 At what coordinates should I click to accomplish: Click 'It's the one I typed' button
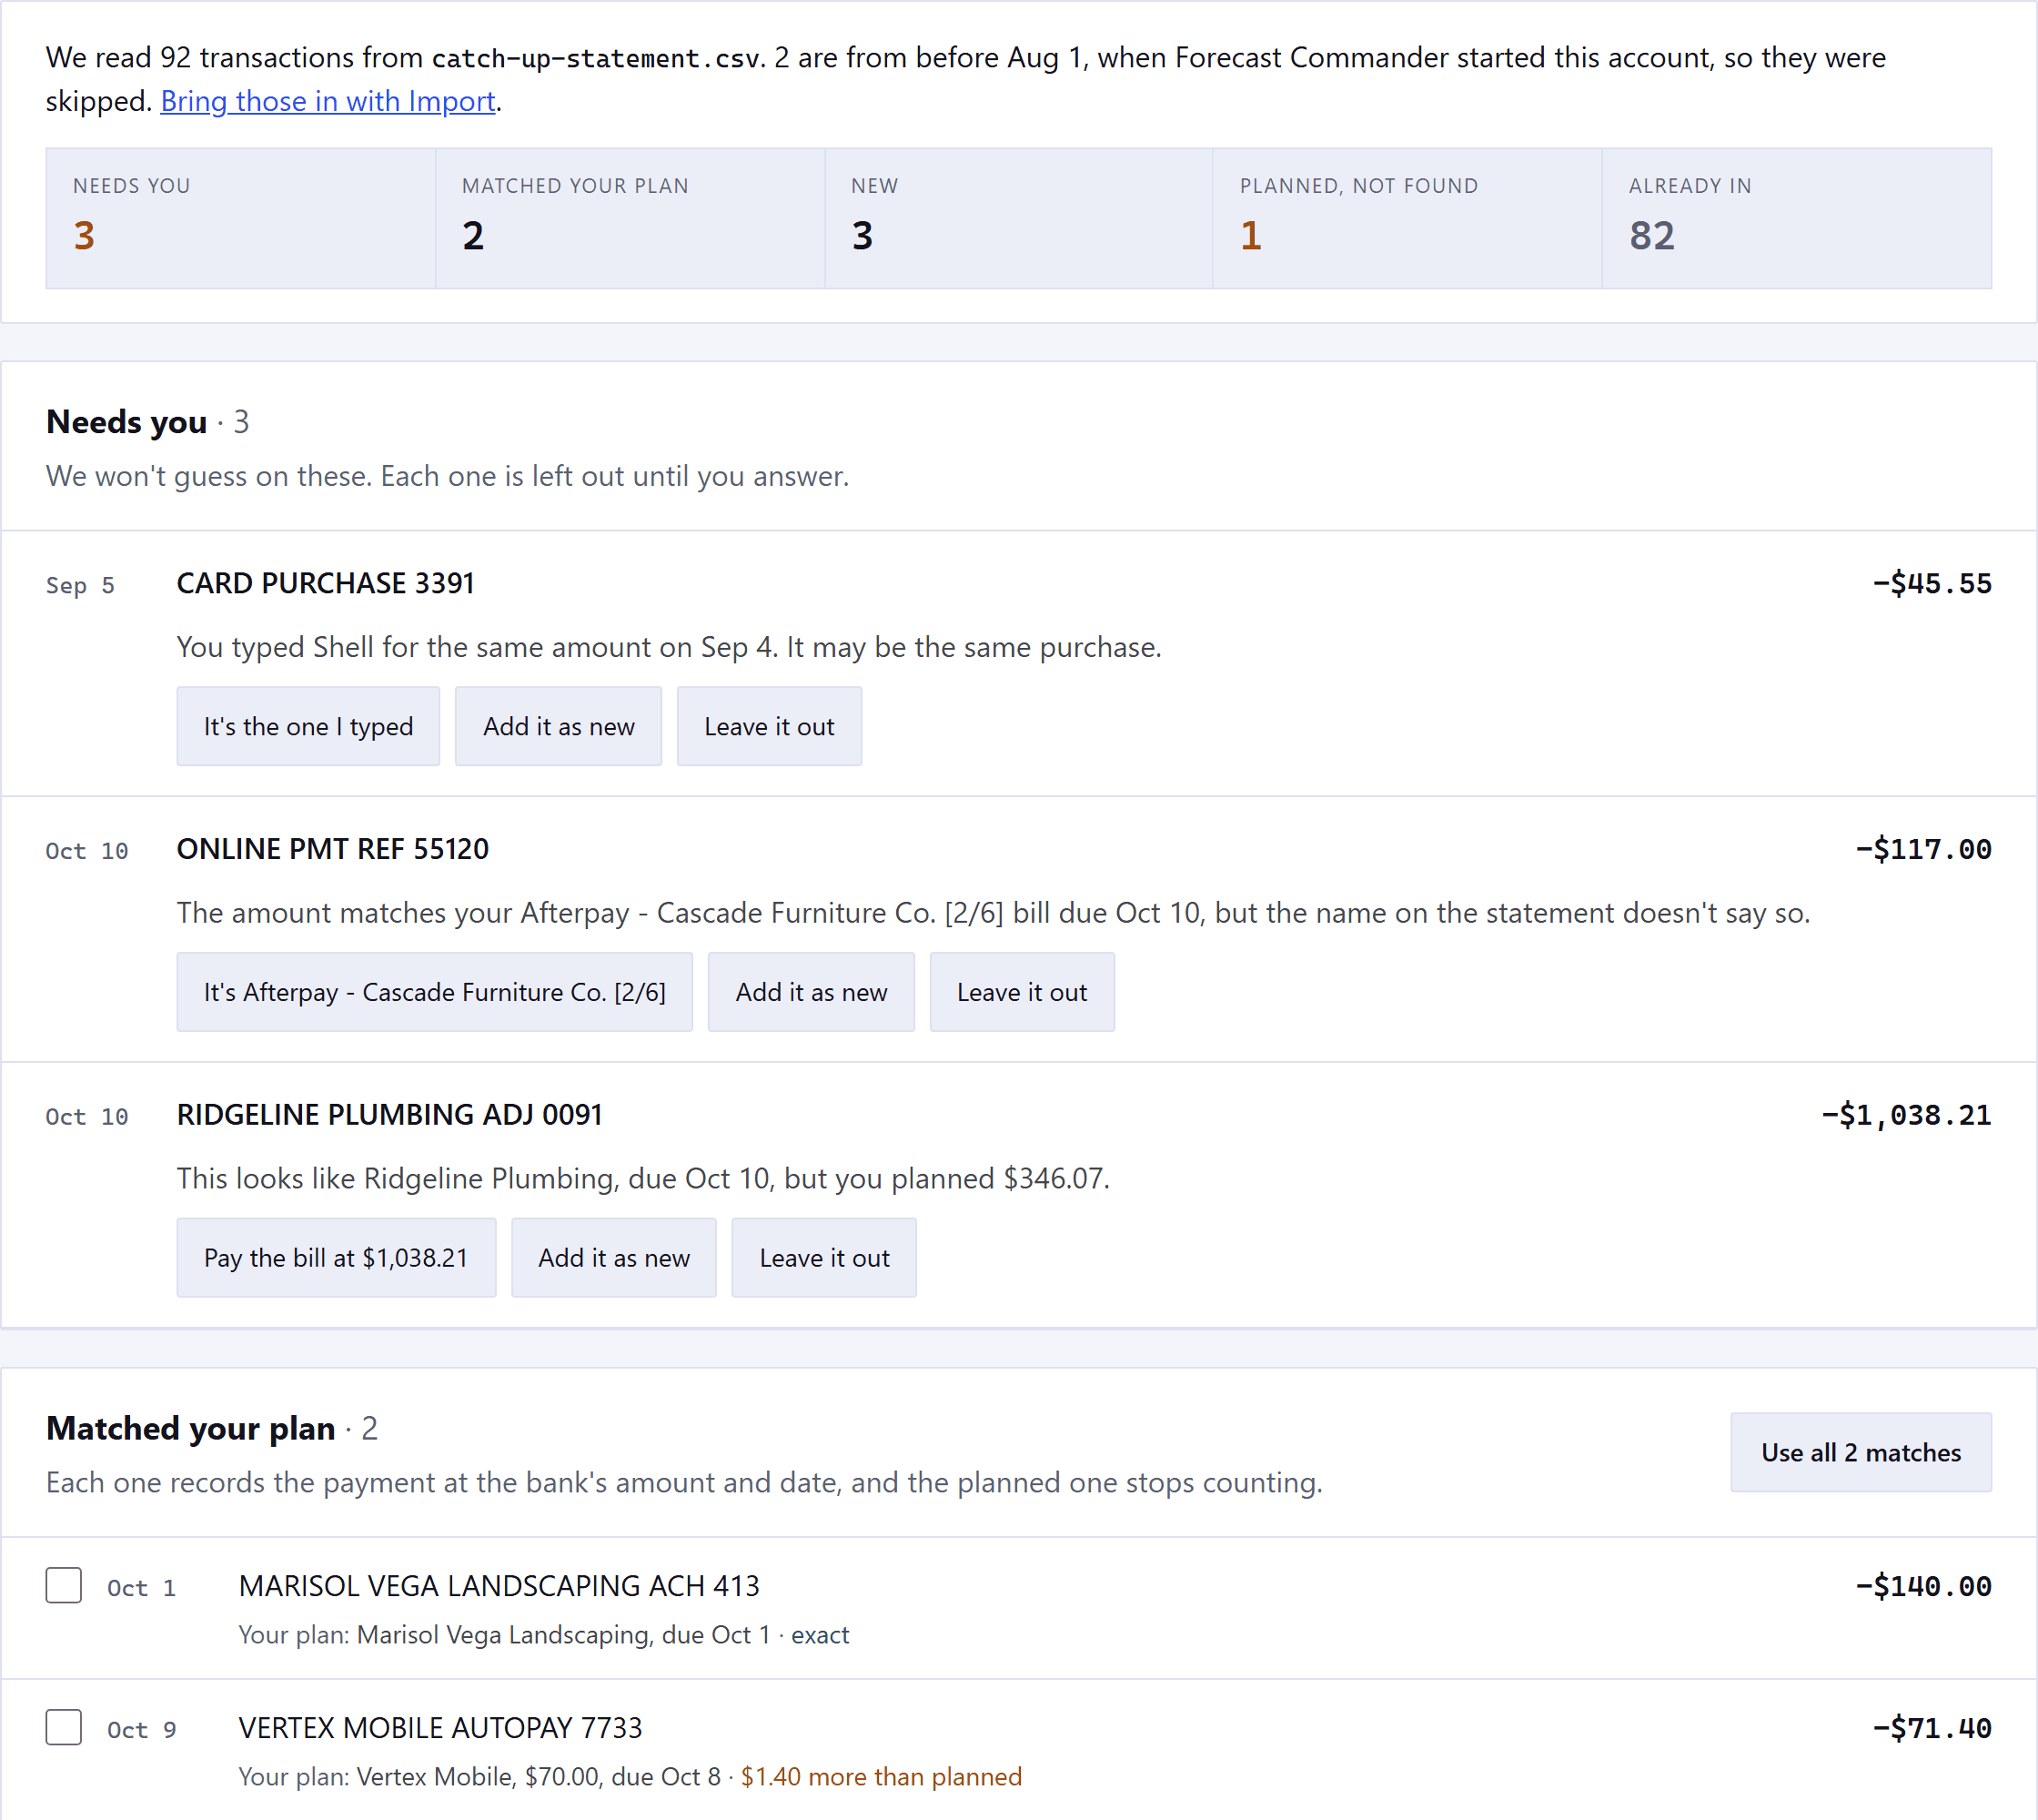[308, 726]
